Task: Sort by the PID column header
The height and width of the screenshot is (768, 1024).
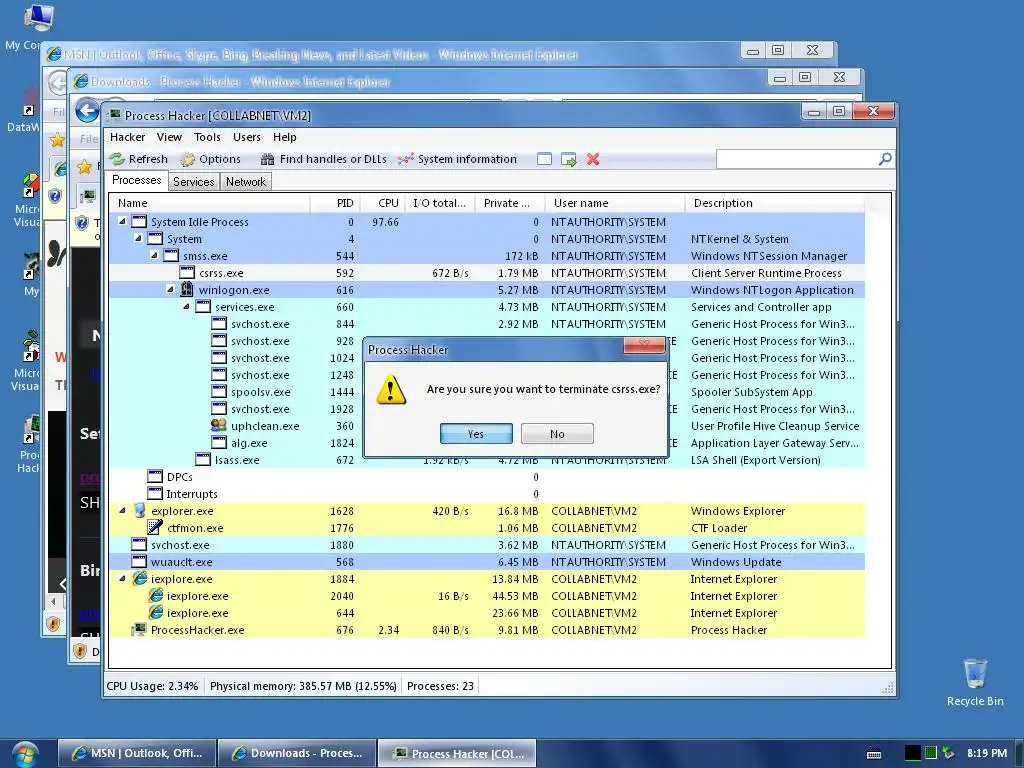Action: [334, 203]
